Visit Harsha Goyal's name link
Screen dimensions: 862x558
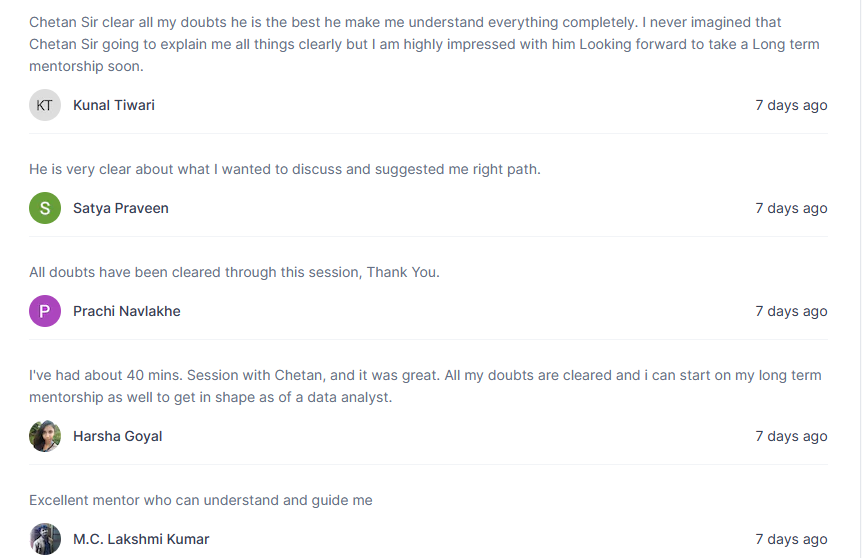(118, 437)
